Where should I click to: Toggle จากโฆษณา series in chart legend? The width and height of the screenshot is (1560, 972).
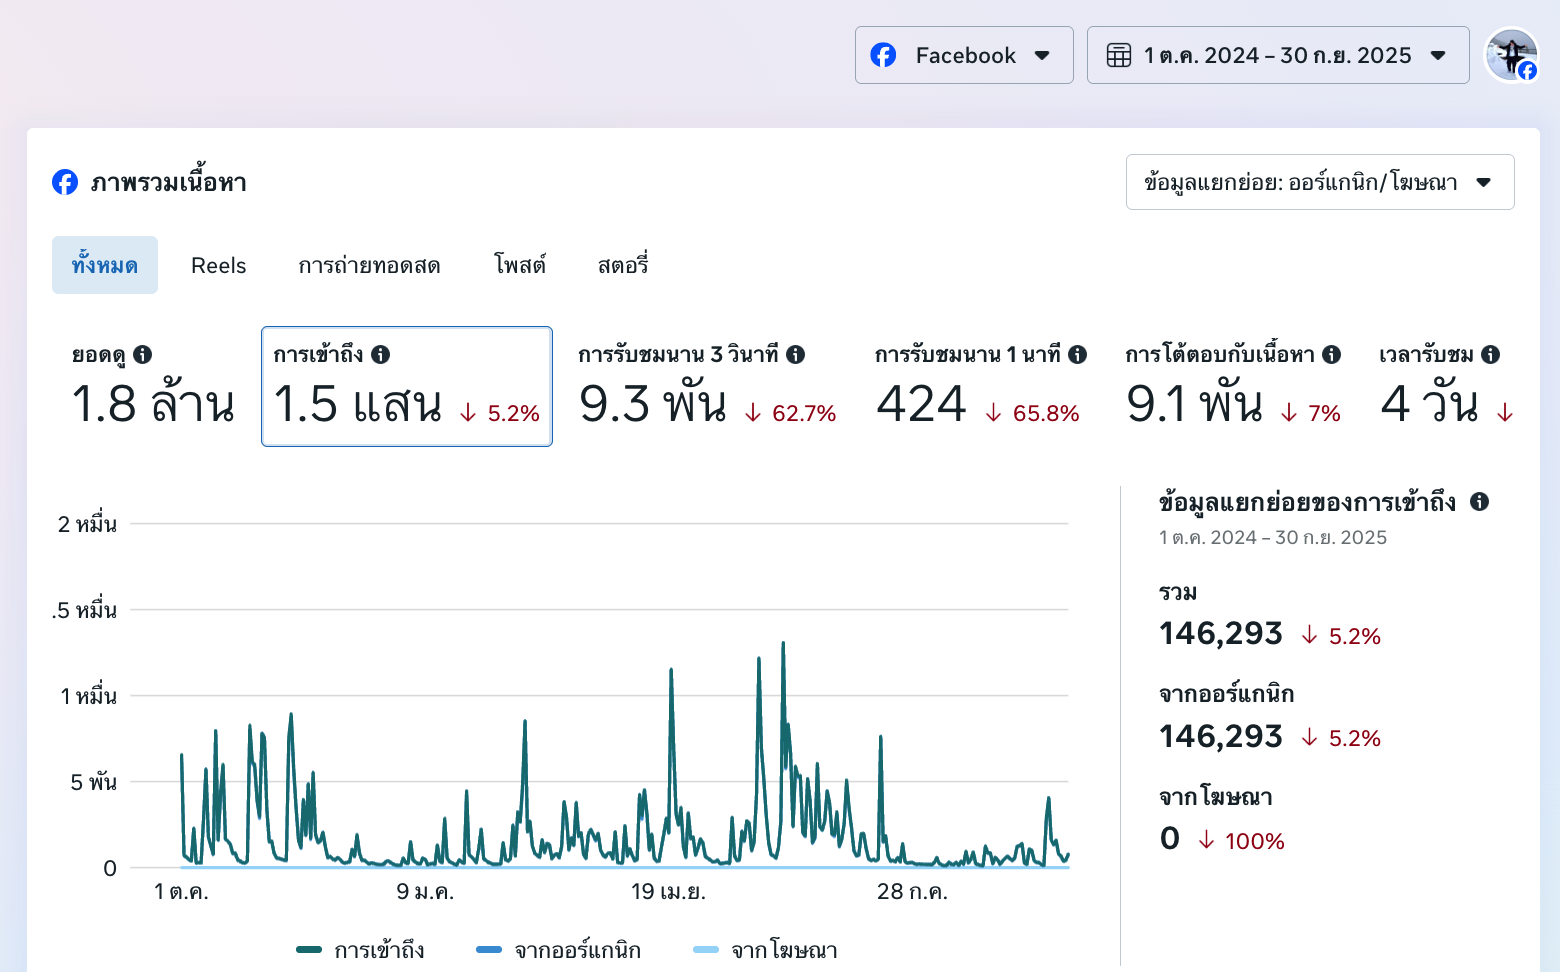[766, 950]
